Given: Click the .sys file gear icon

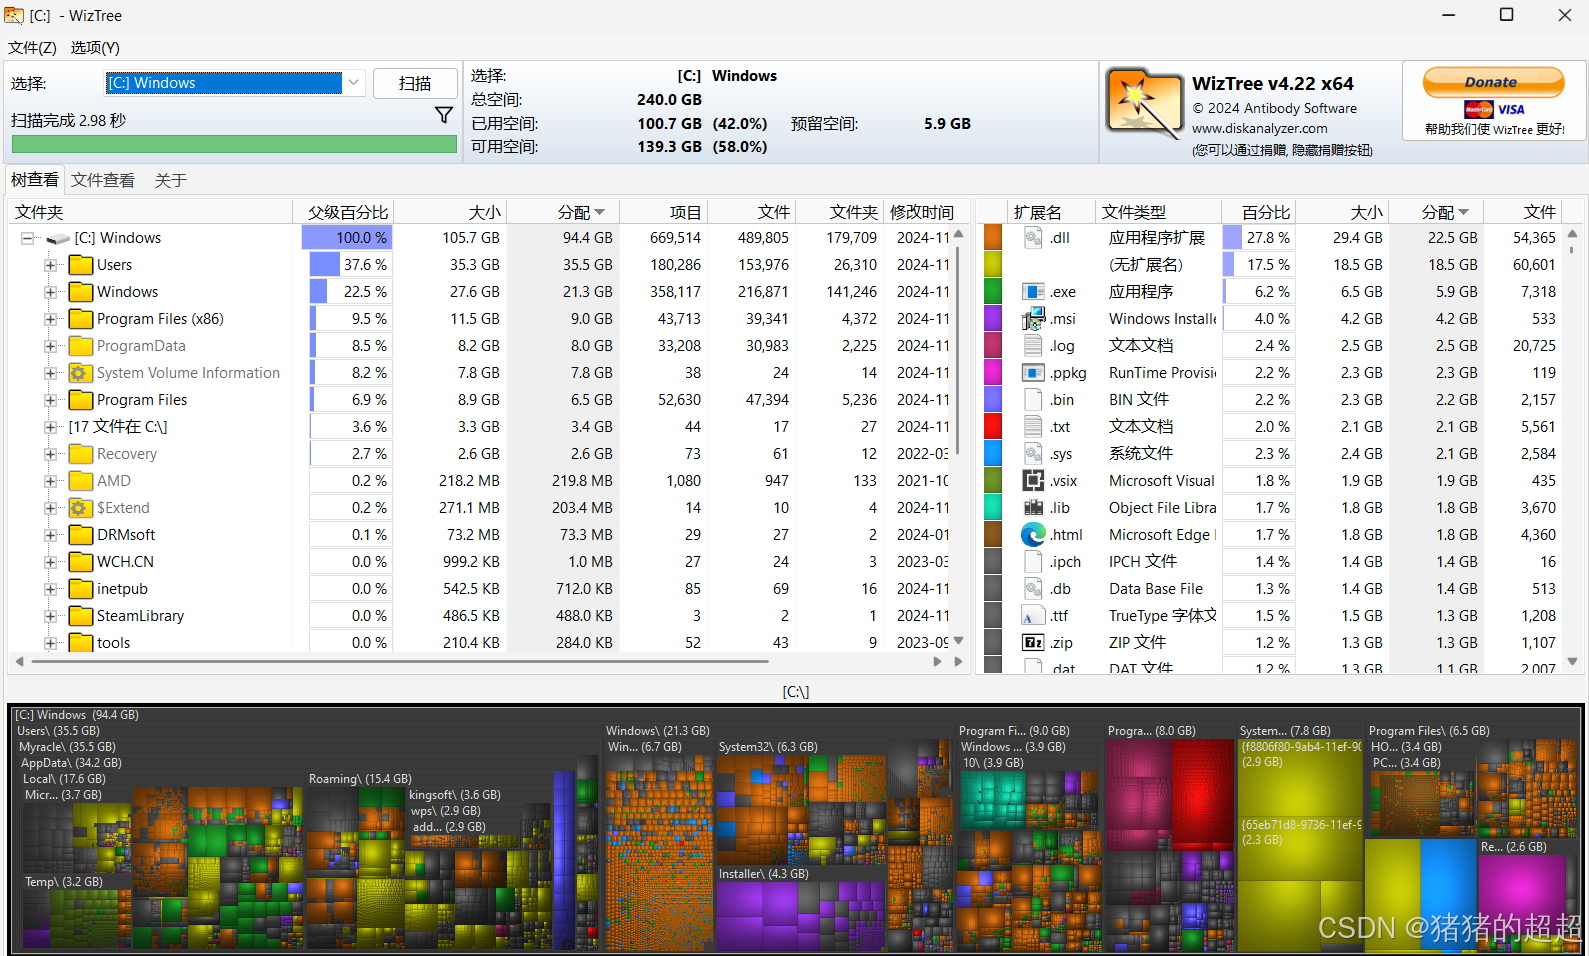Looking at the screenshot, I should click(1033, 454).
